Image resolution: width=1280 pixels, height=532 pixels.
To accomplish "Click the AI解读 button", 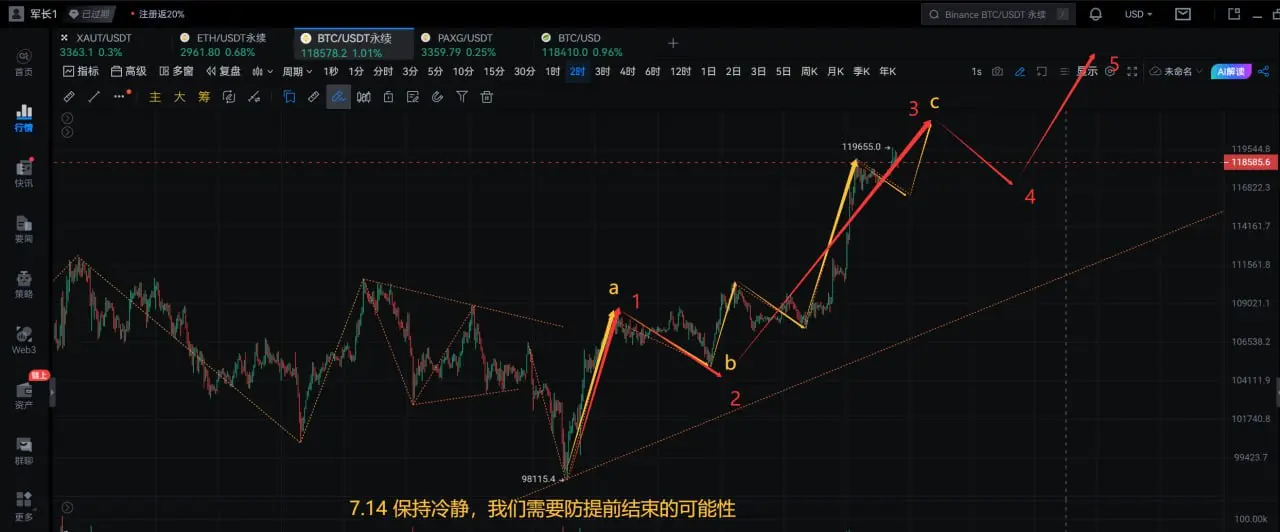I will click(x=1229, y=72).
